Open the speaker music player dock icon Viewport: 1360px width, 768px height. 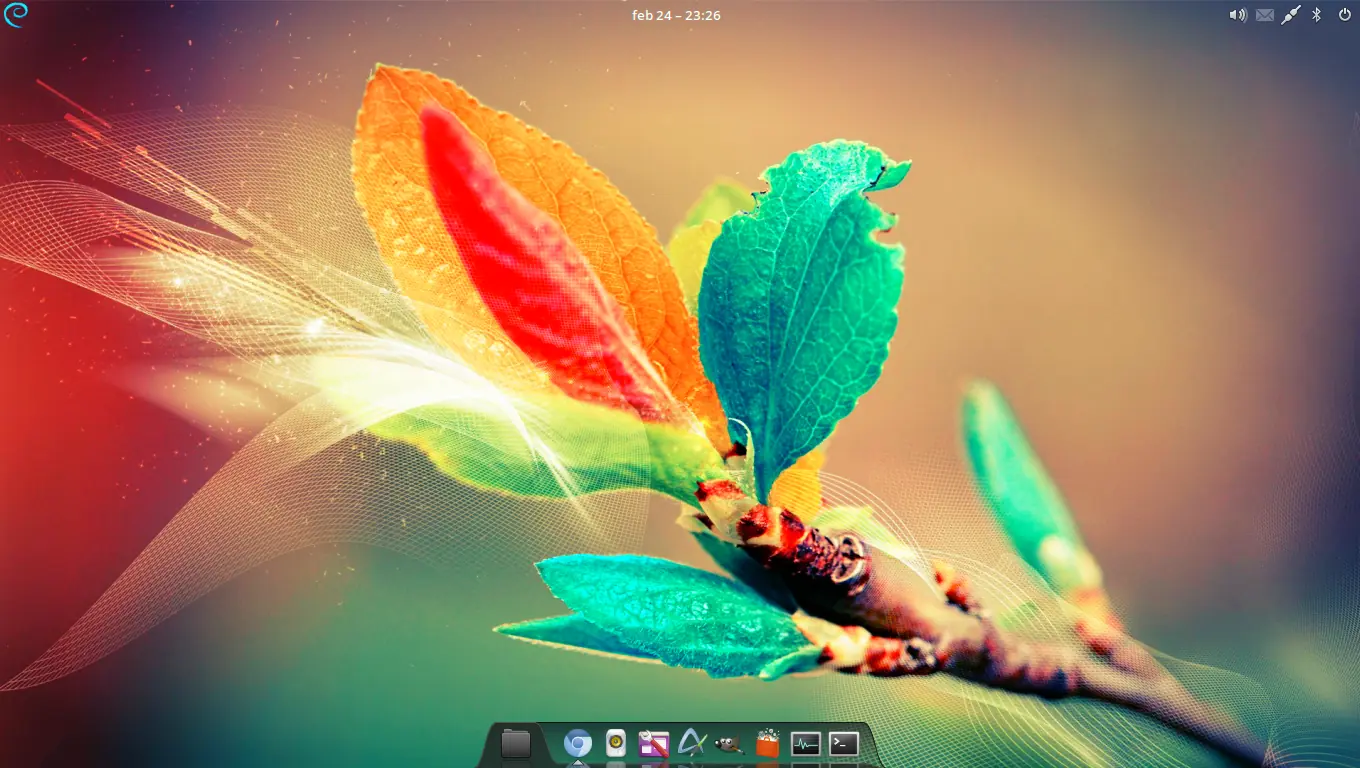[x=616, y=743]
